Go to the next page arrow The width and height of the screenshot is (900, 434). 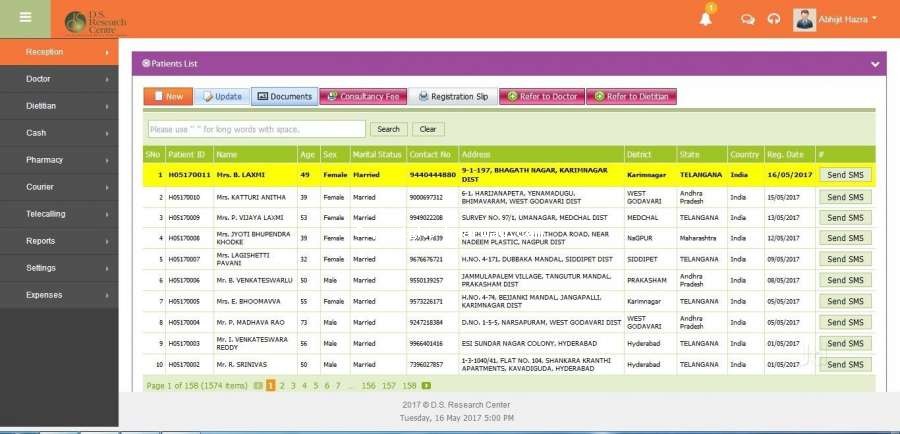pos(426,385)
